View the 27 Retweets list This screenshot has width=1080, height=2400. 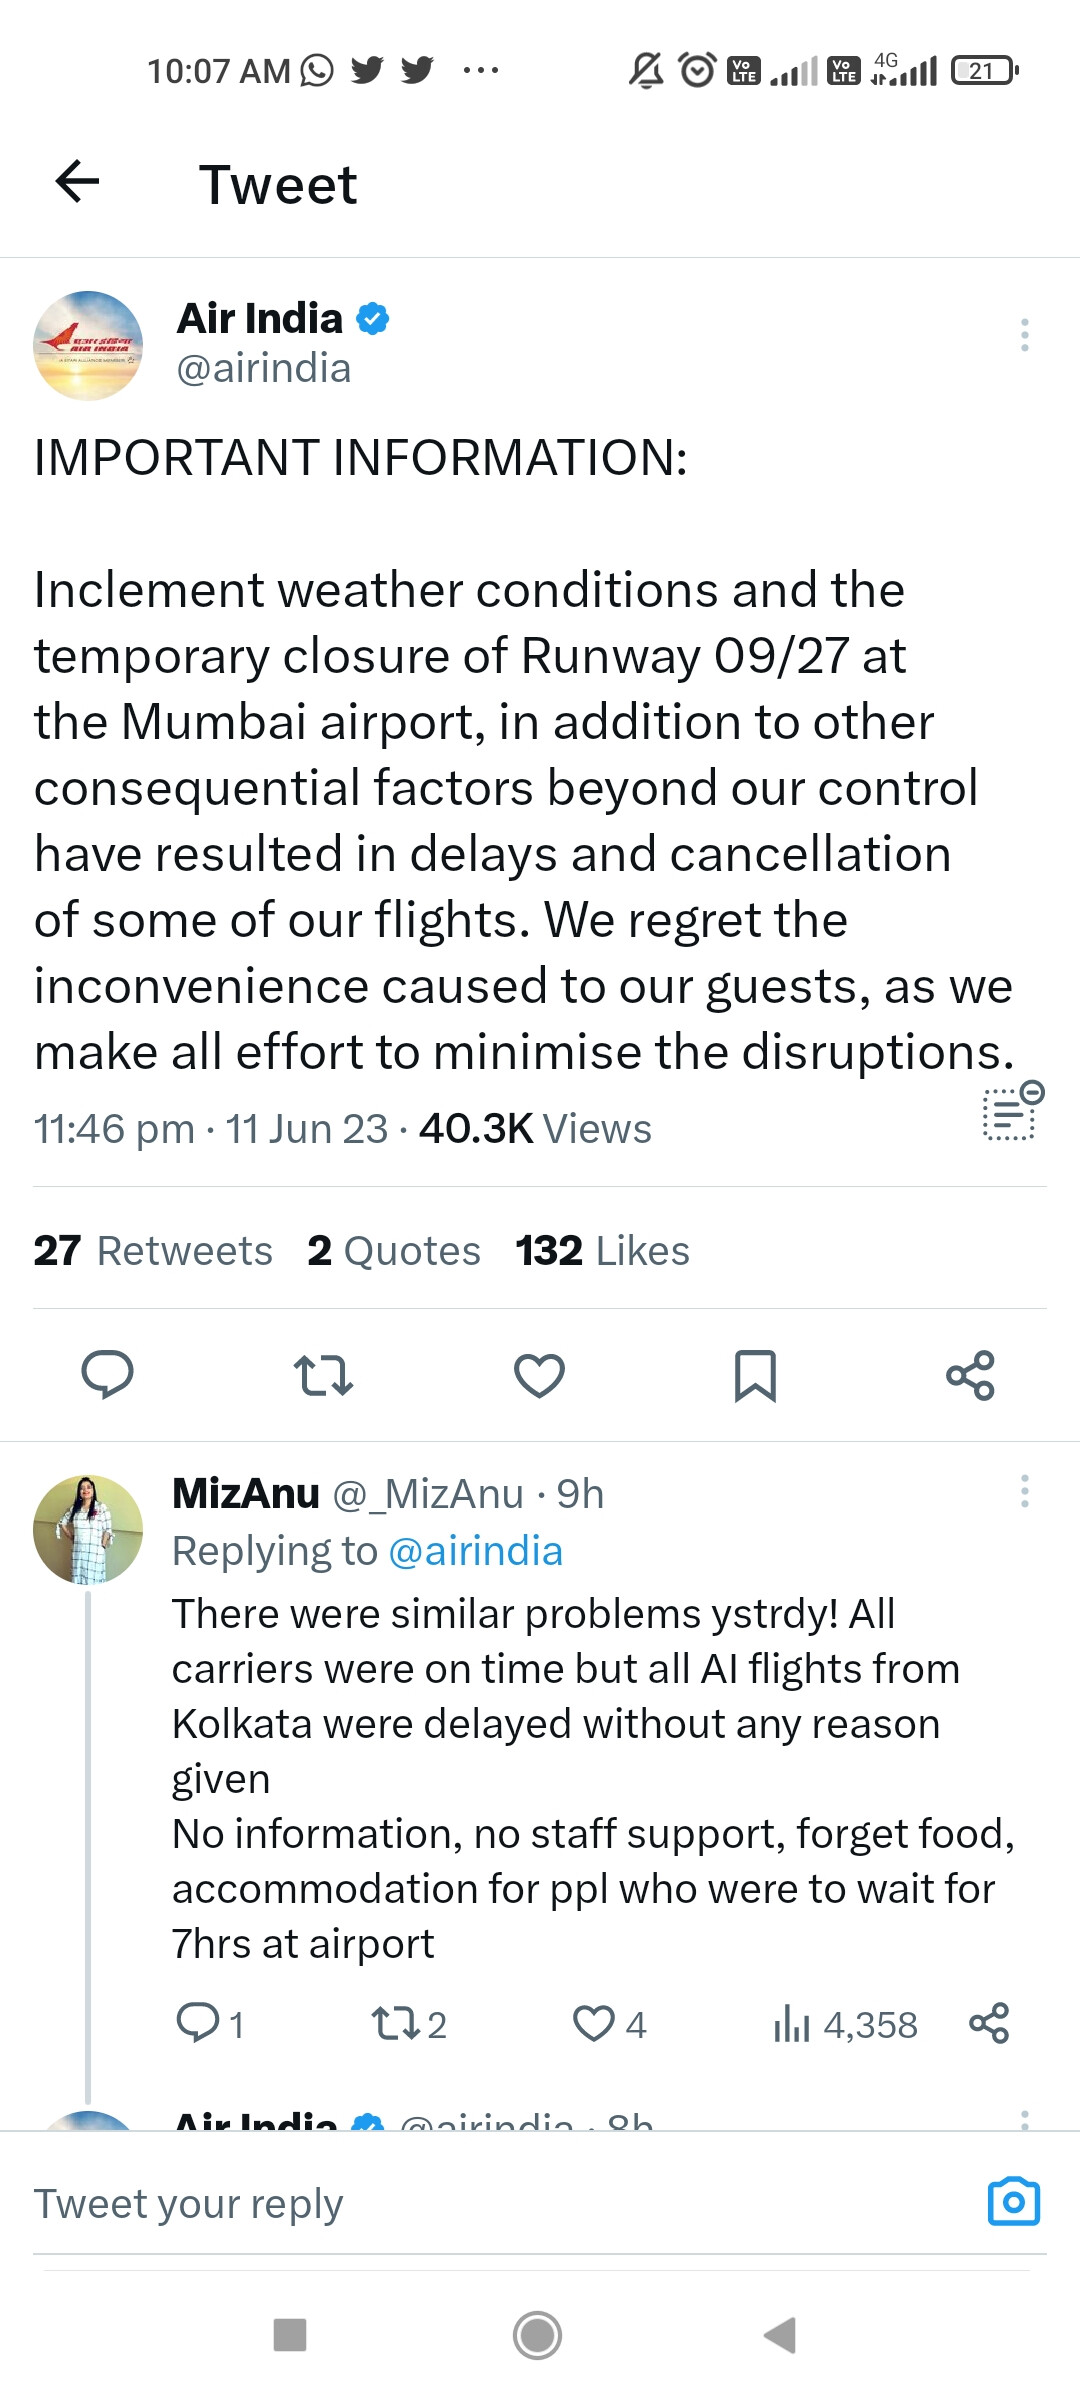(153, 1250)
